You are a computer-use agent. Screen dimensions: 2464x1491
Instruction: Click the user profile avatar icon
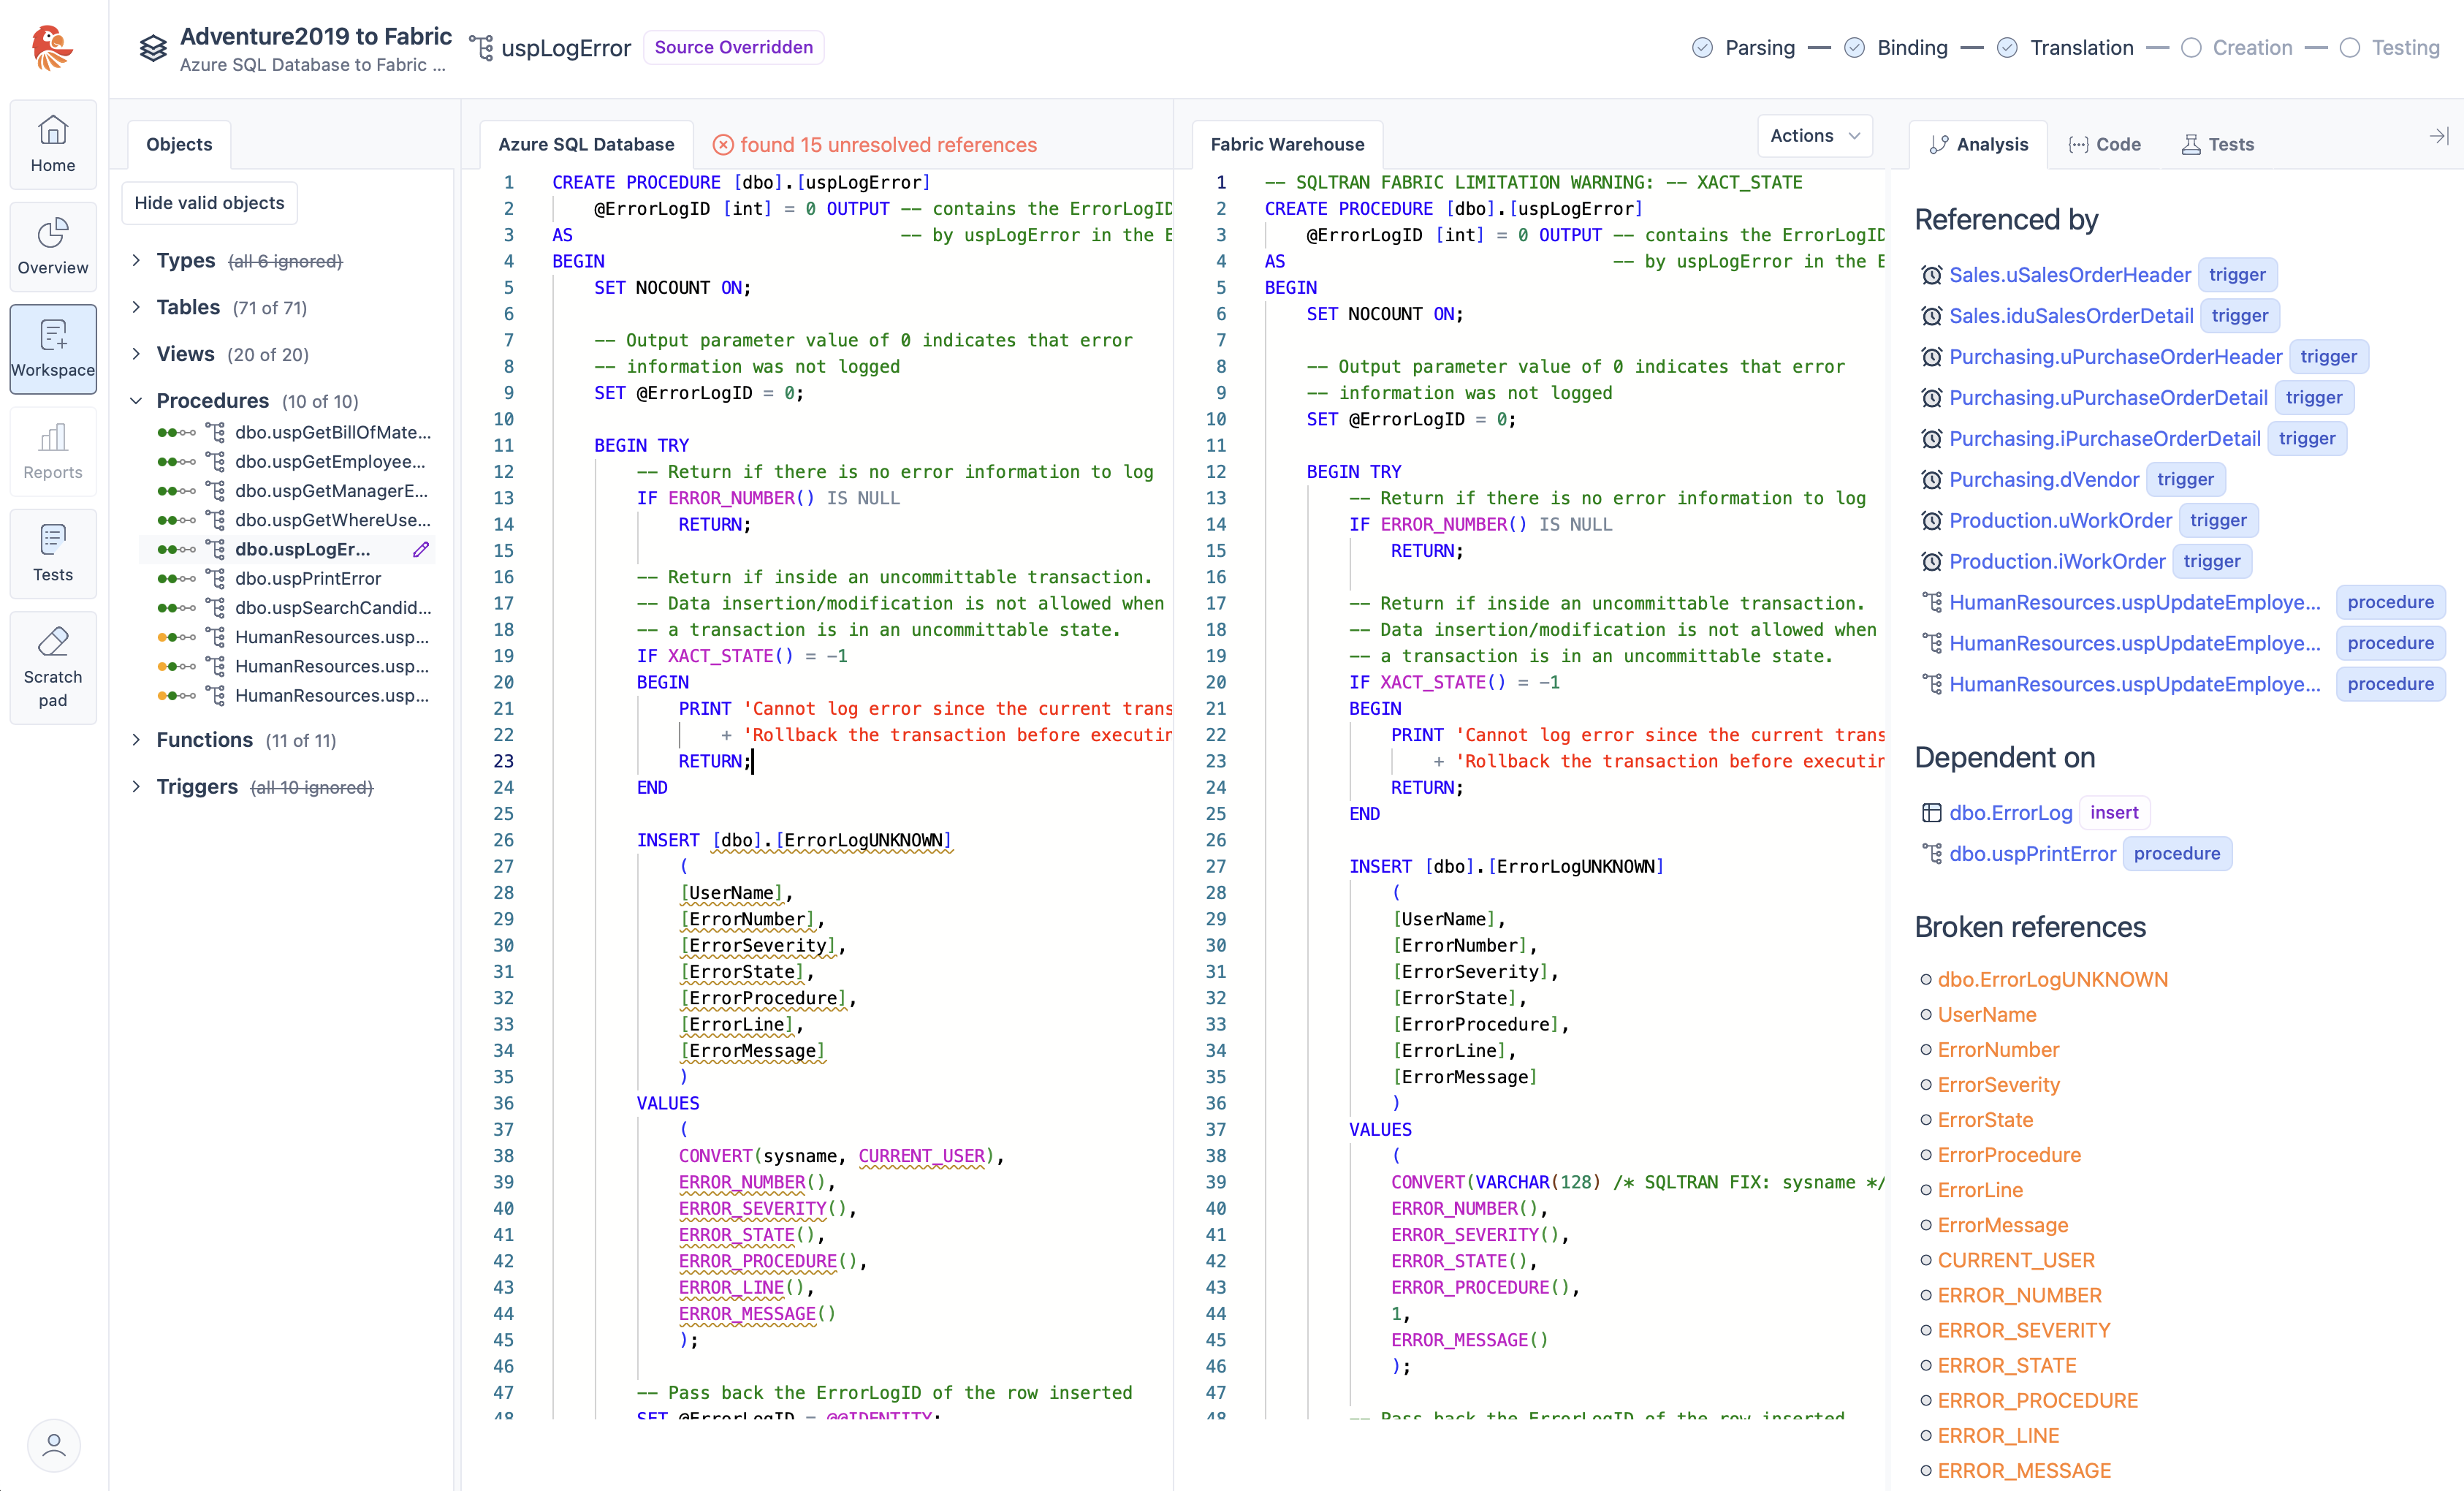(x=54, y=1444)
